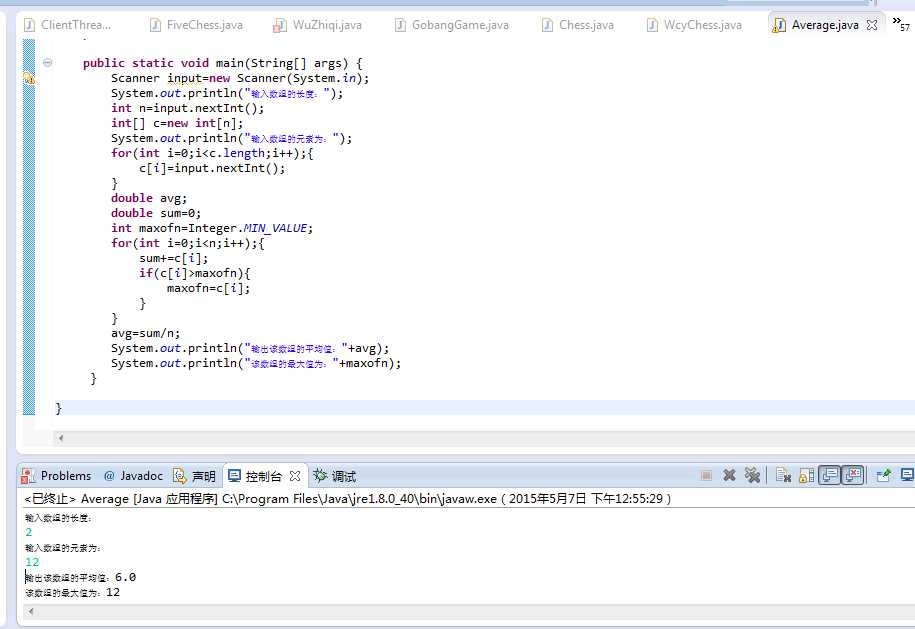Clear the console output
The height and width of the screenshot is (629, 915).
783,476
